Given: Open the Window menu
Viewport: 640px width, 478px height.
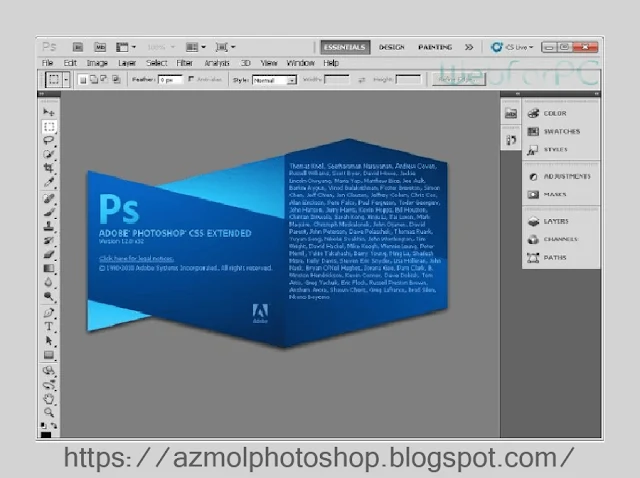Looking at the screenshot, I should [300, 63].
